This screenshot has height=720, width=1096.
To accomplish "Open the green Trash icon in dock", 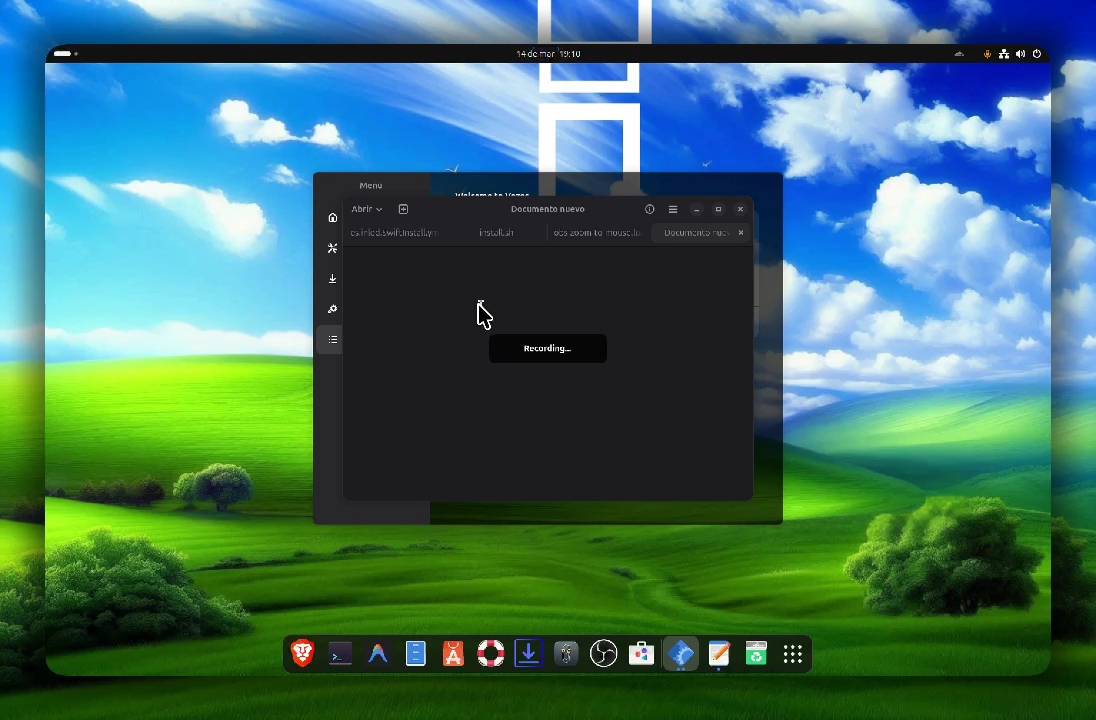I will [x=756, y=654].
